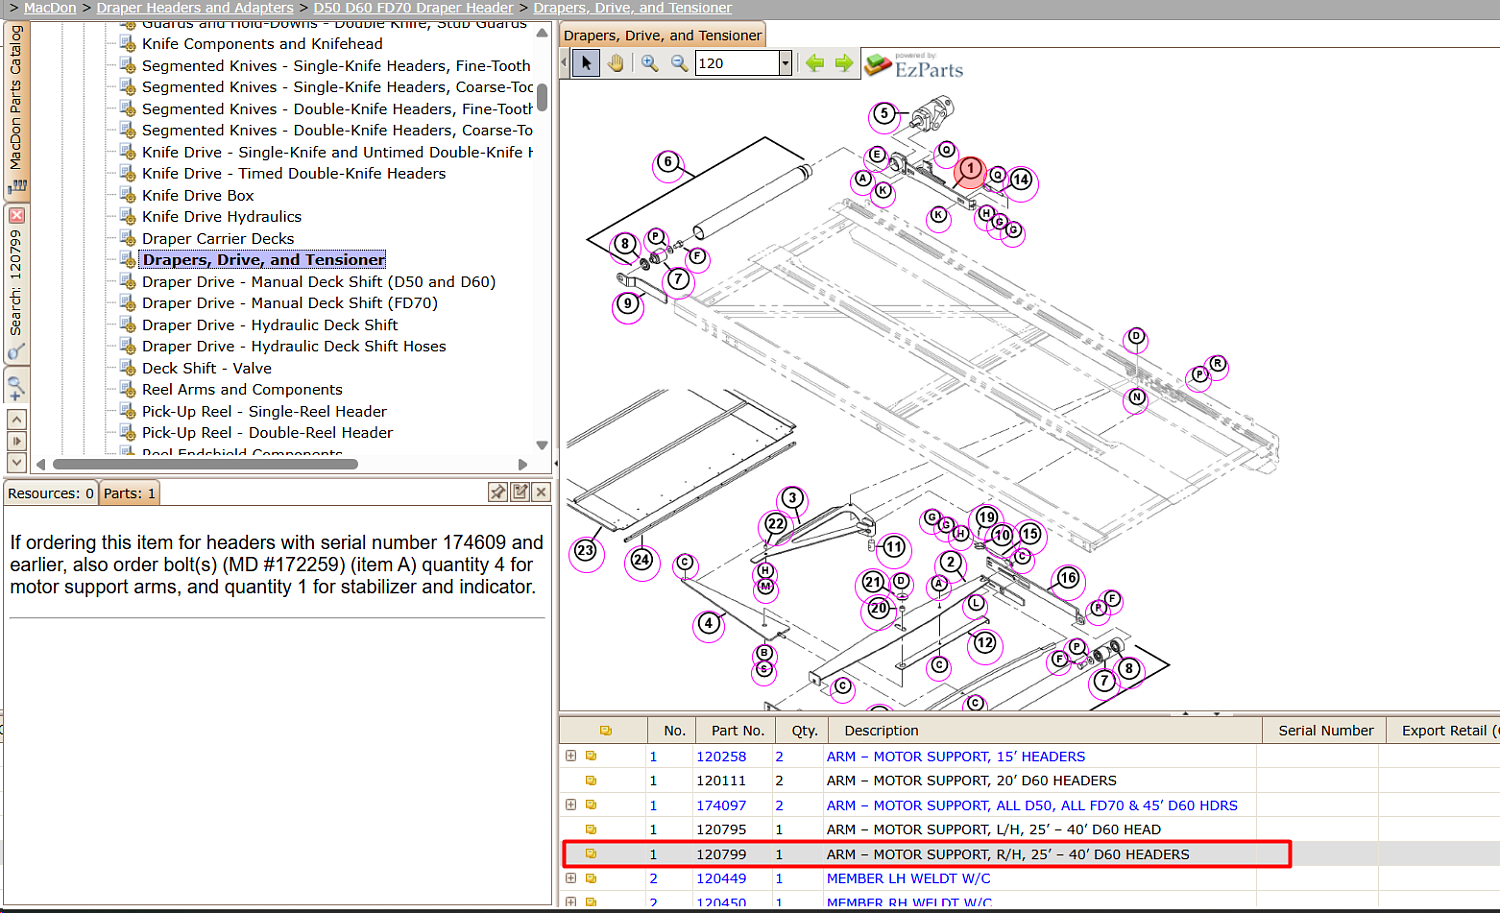Open the Search: 120799 side tab
1500x913 pixels.
(x=16, y=284)
